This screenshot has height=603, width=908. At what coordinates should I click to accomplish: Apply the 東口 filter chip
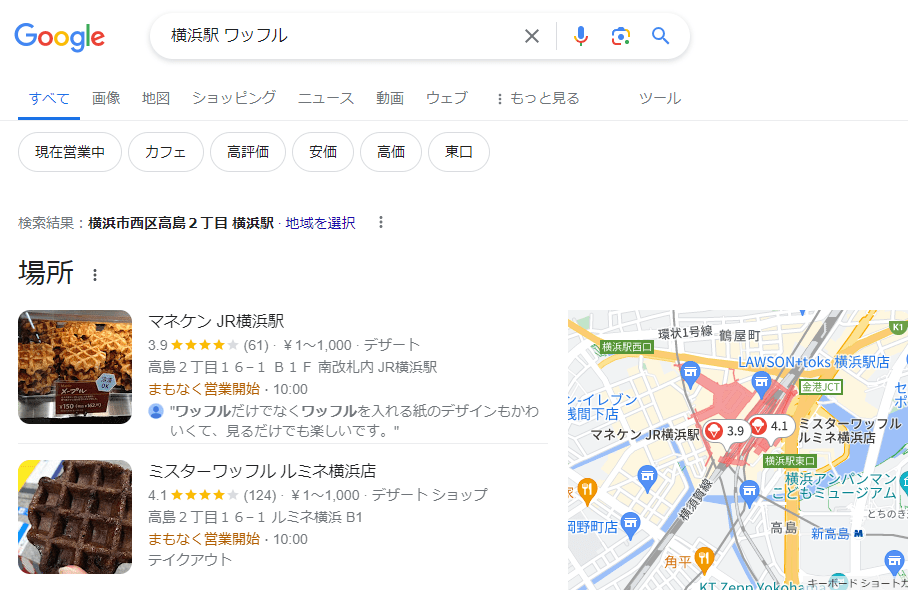click(459, 152)
